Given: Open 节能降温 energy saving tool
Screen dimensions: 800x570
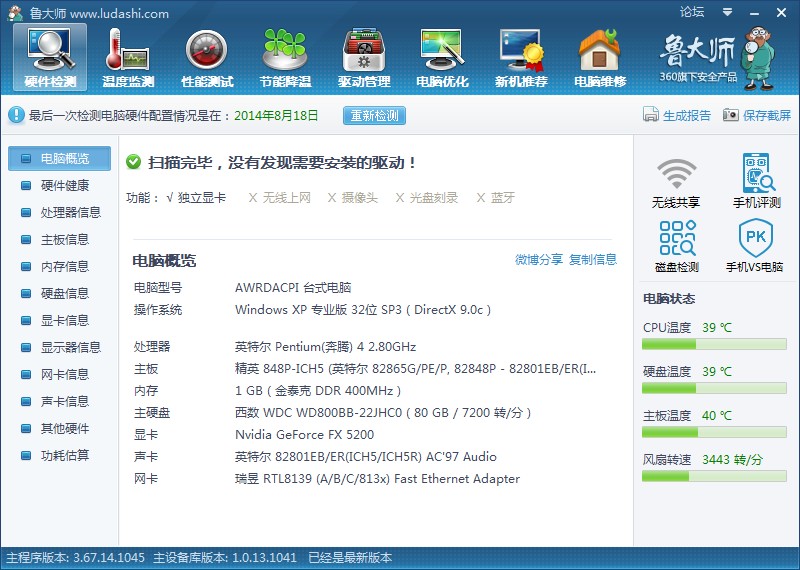Looking at the screenshot, I should [285, 58].
